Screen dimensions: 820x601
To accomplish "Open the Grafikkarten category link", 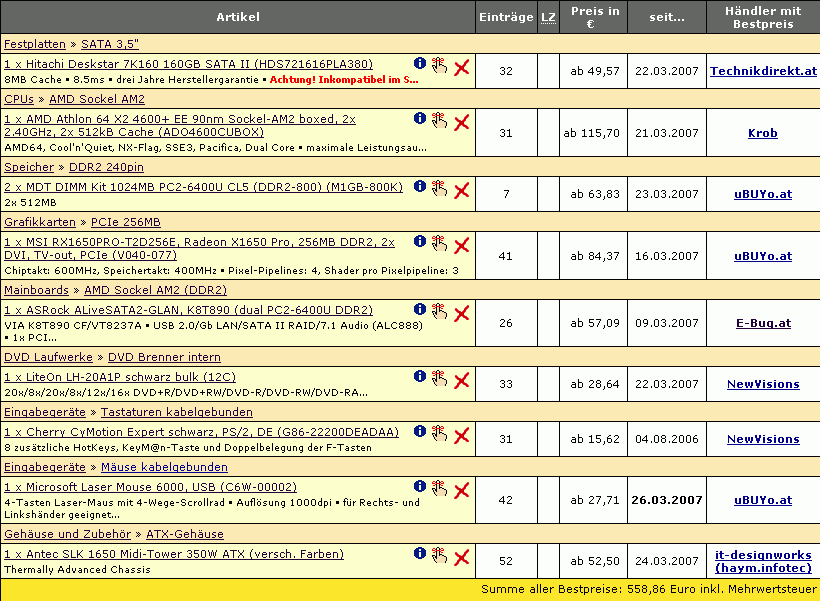I will click(40, 222).
